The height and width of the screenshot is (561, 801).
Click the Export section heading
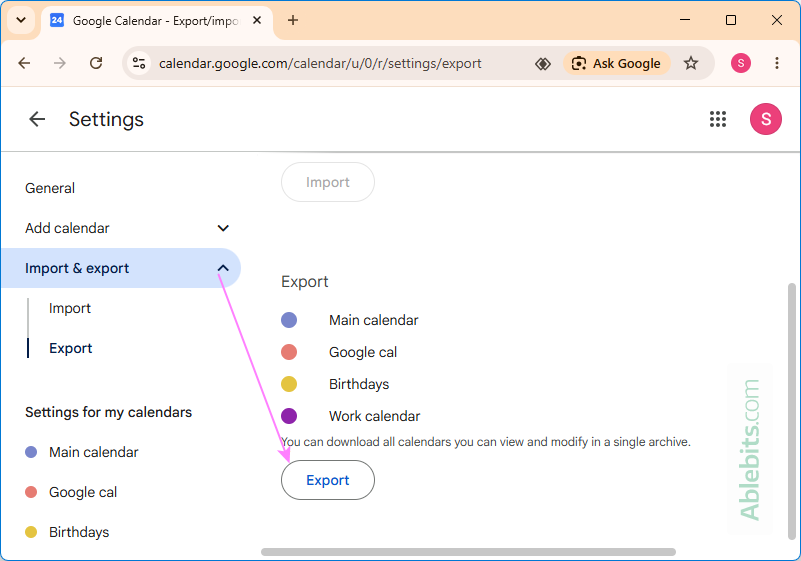pos(304,282)
